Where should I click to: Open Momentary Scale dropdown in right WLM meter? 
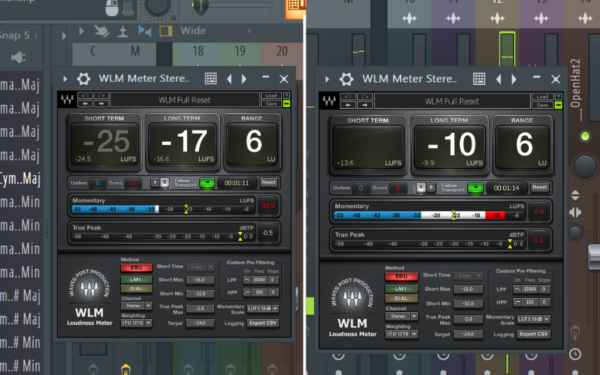coord(533,319)
